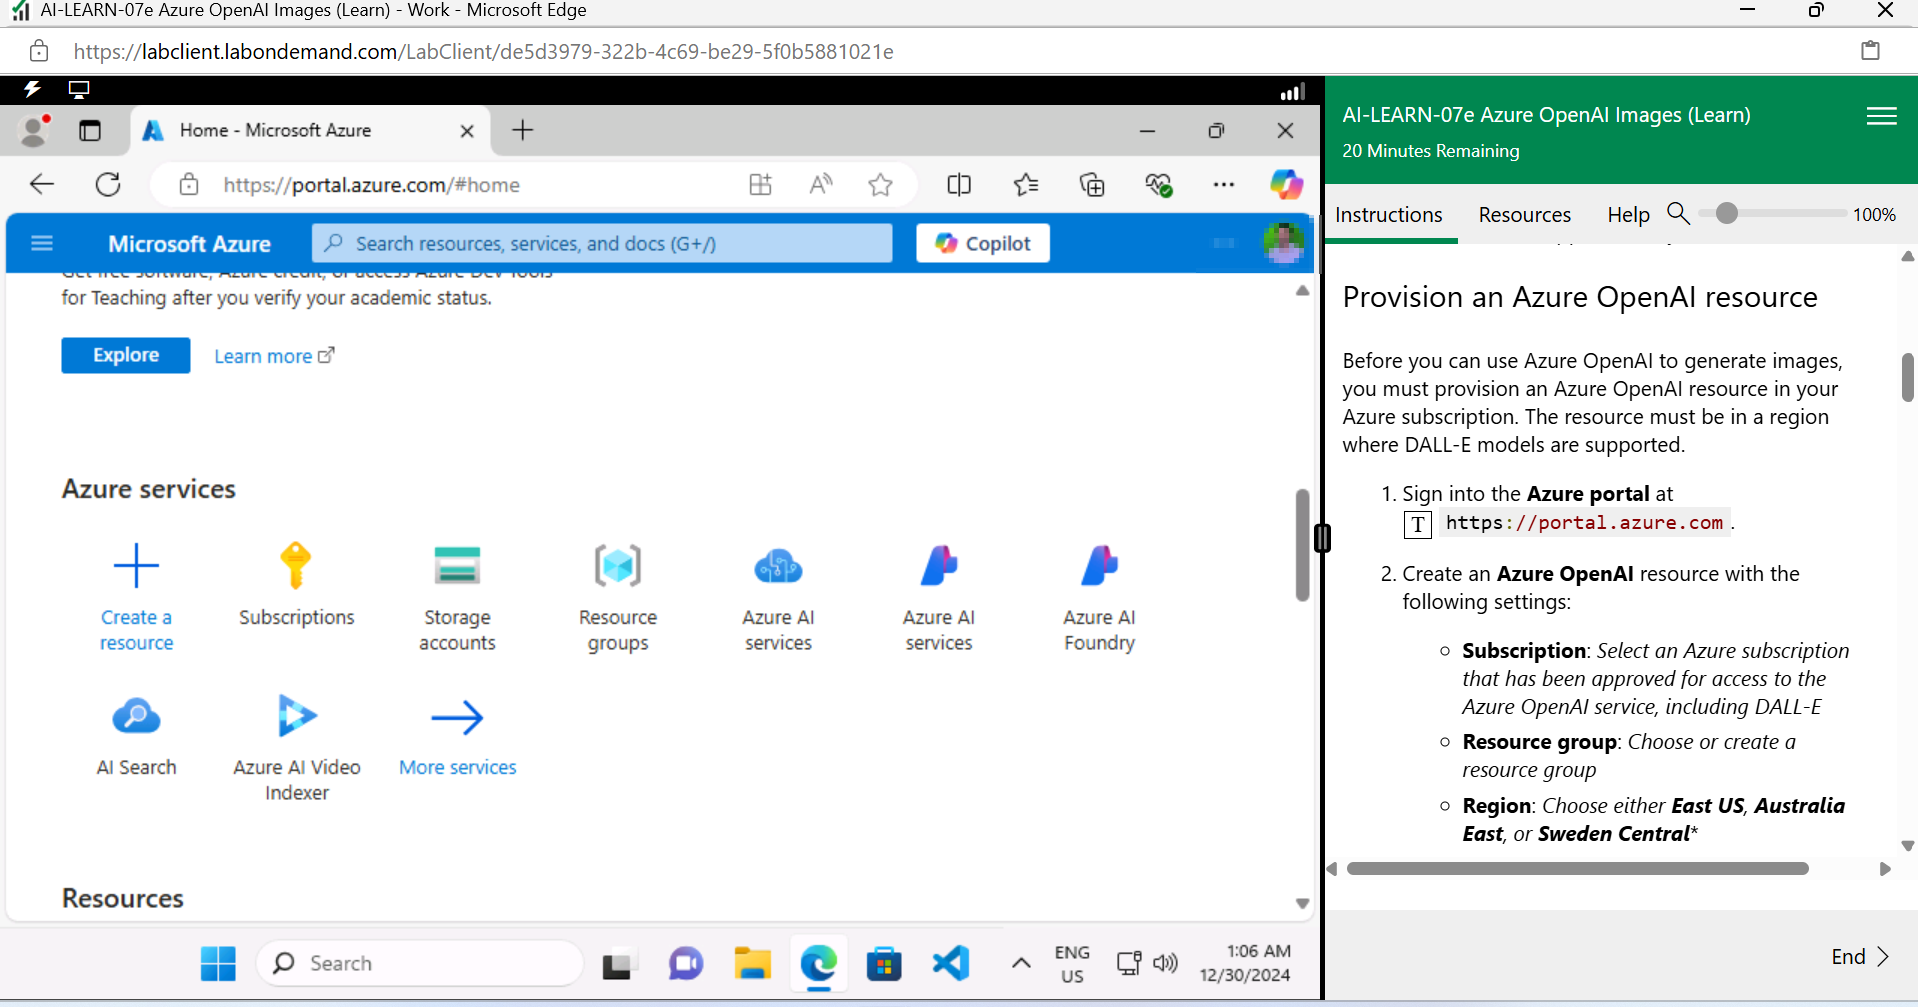1918x1007 pixels.
Task: Open Edge Copilot sidebar icon
Action: [x=1286, y=184]
